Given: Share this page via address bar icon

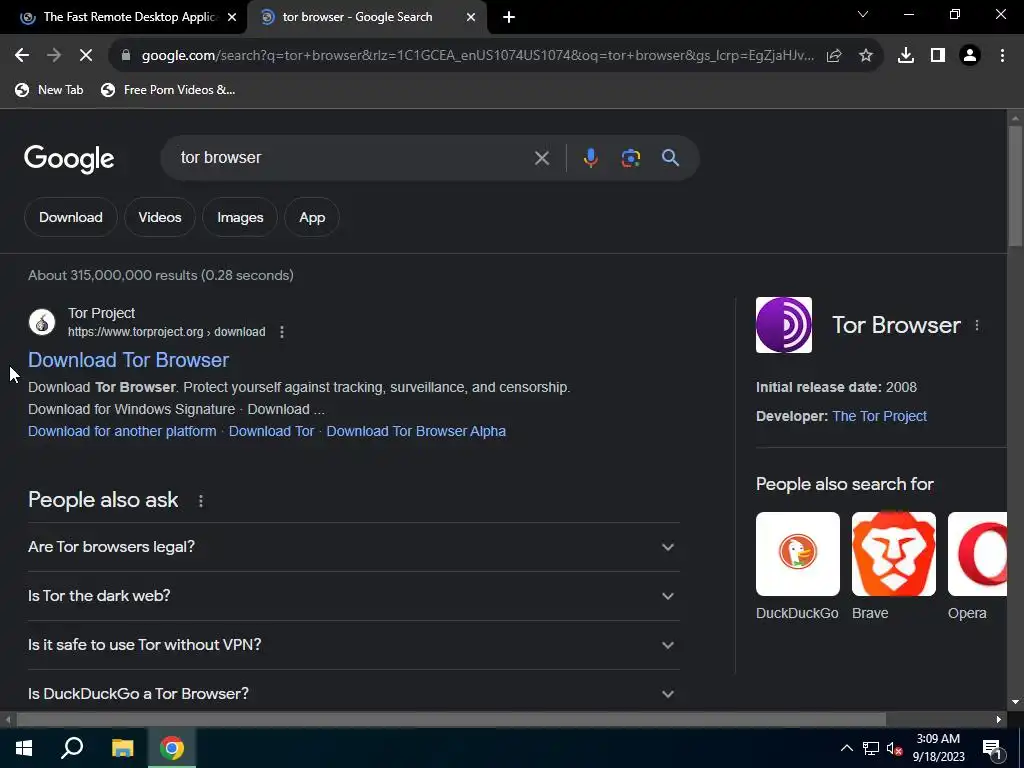Looking at the screenshot, I should point(834,56).
